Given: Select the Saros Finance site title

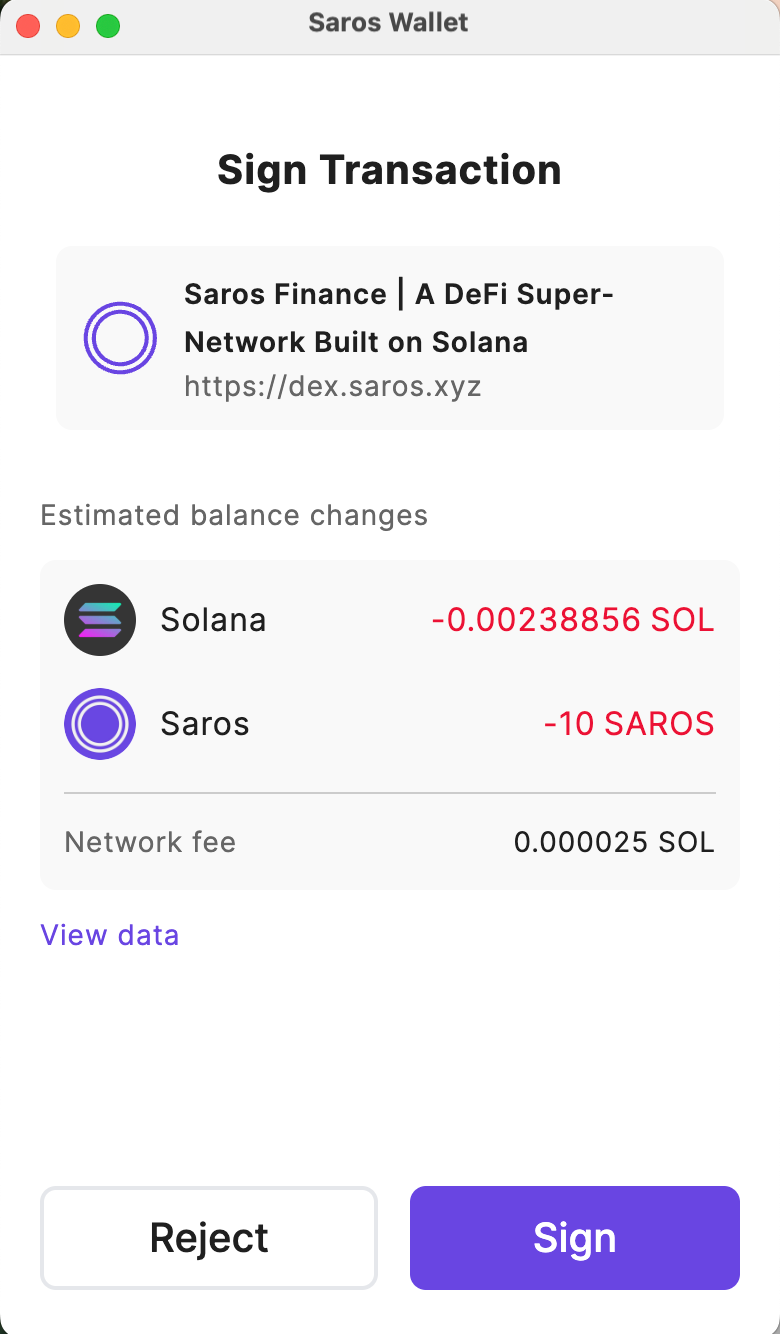Looking at the screenshot, I should [398, 318].
